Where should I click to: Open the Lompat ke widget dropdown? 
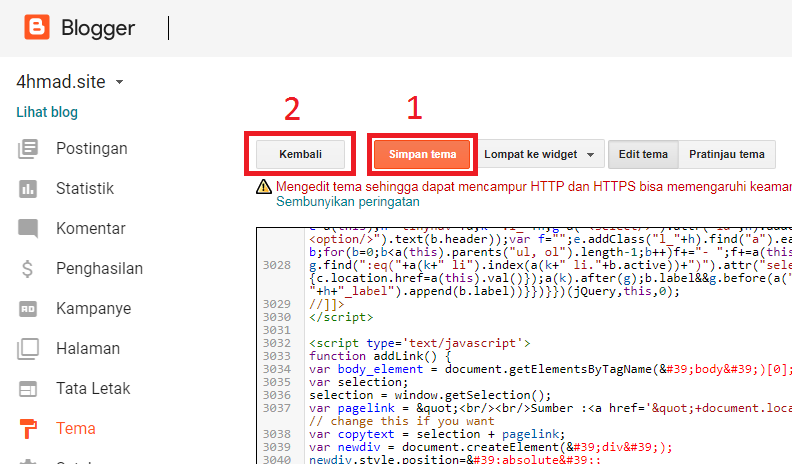pyautogui.click(x=539, y=154)
